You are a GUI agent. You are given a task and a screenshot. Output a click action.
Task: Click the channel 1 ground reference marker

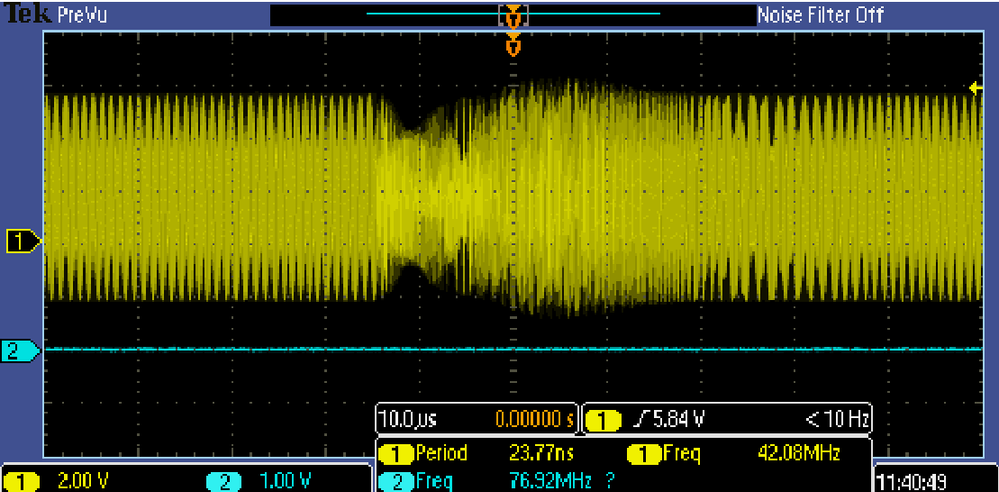(x=24, y=242)
